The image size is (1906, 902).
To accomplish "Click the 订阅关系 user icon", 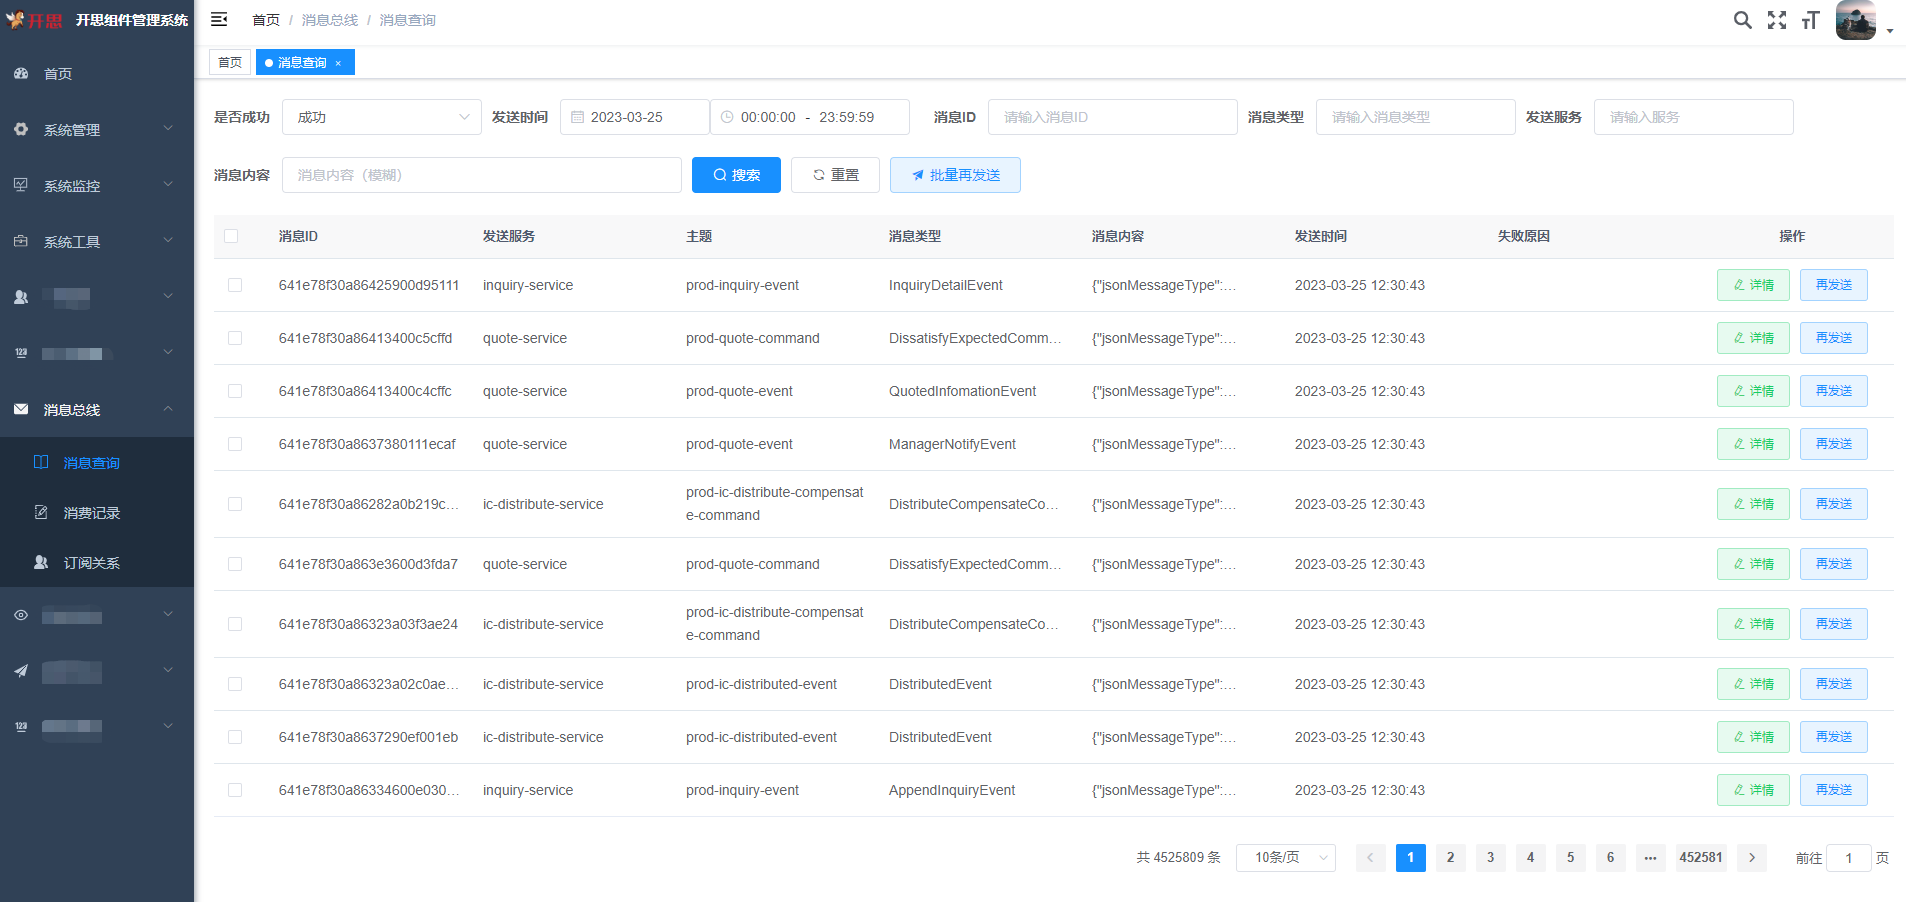I will [41, 562].
